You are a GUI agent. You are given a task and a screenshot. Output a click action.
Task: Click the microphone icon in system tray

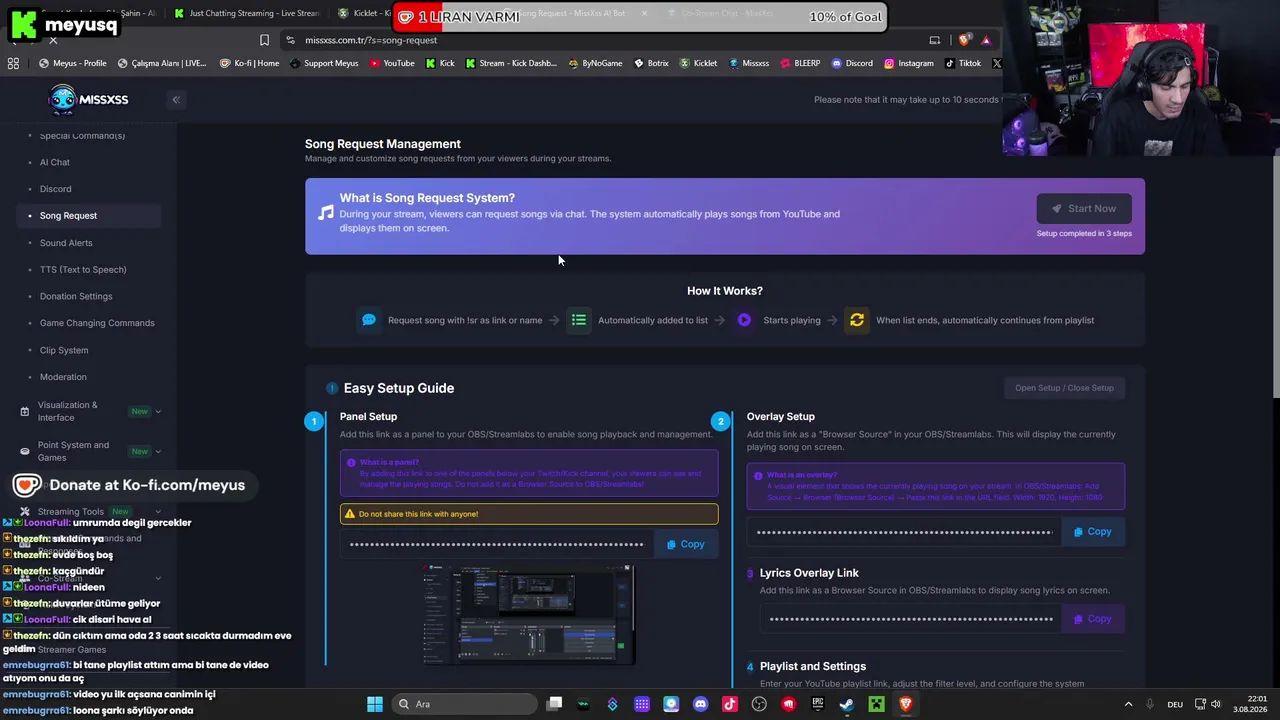click(x=1150, y=704)
